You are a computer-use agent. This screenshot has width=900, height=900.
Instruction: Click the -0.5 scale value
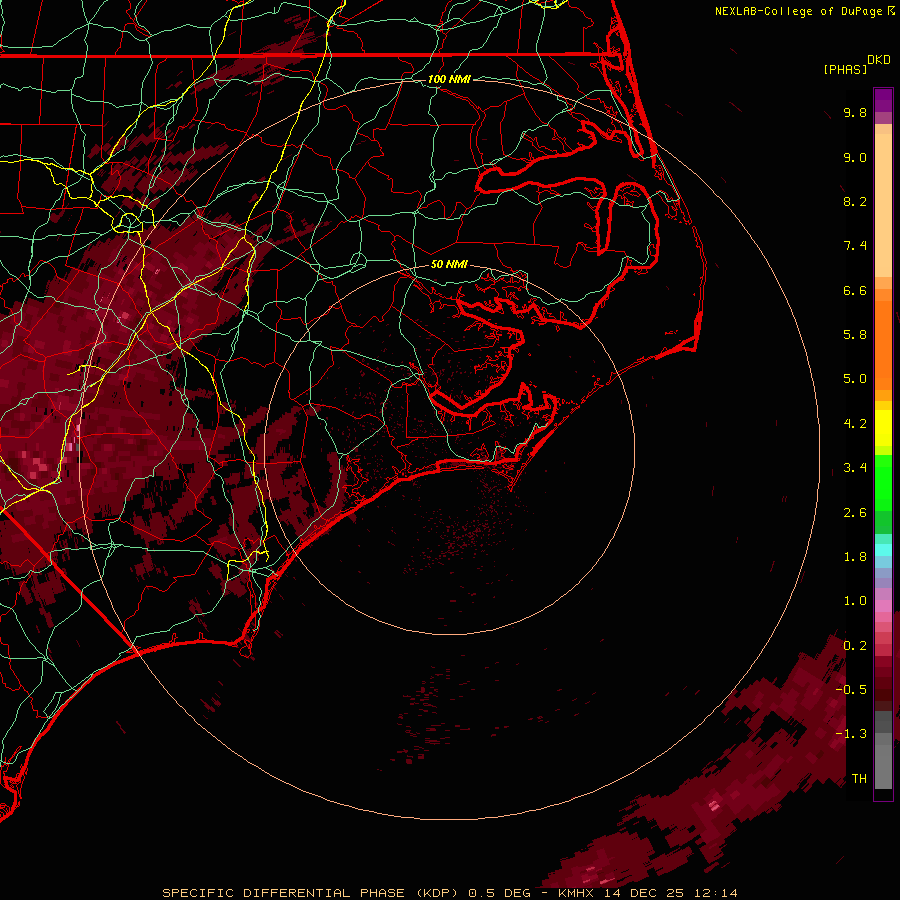(851, 689)
